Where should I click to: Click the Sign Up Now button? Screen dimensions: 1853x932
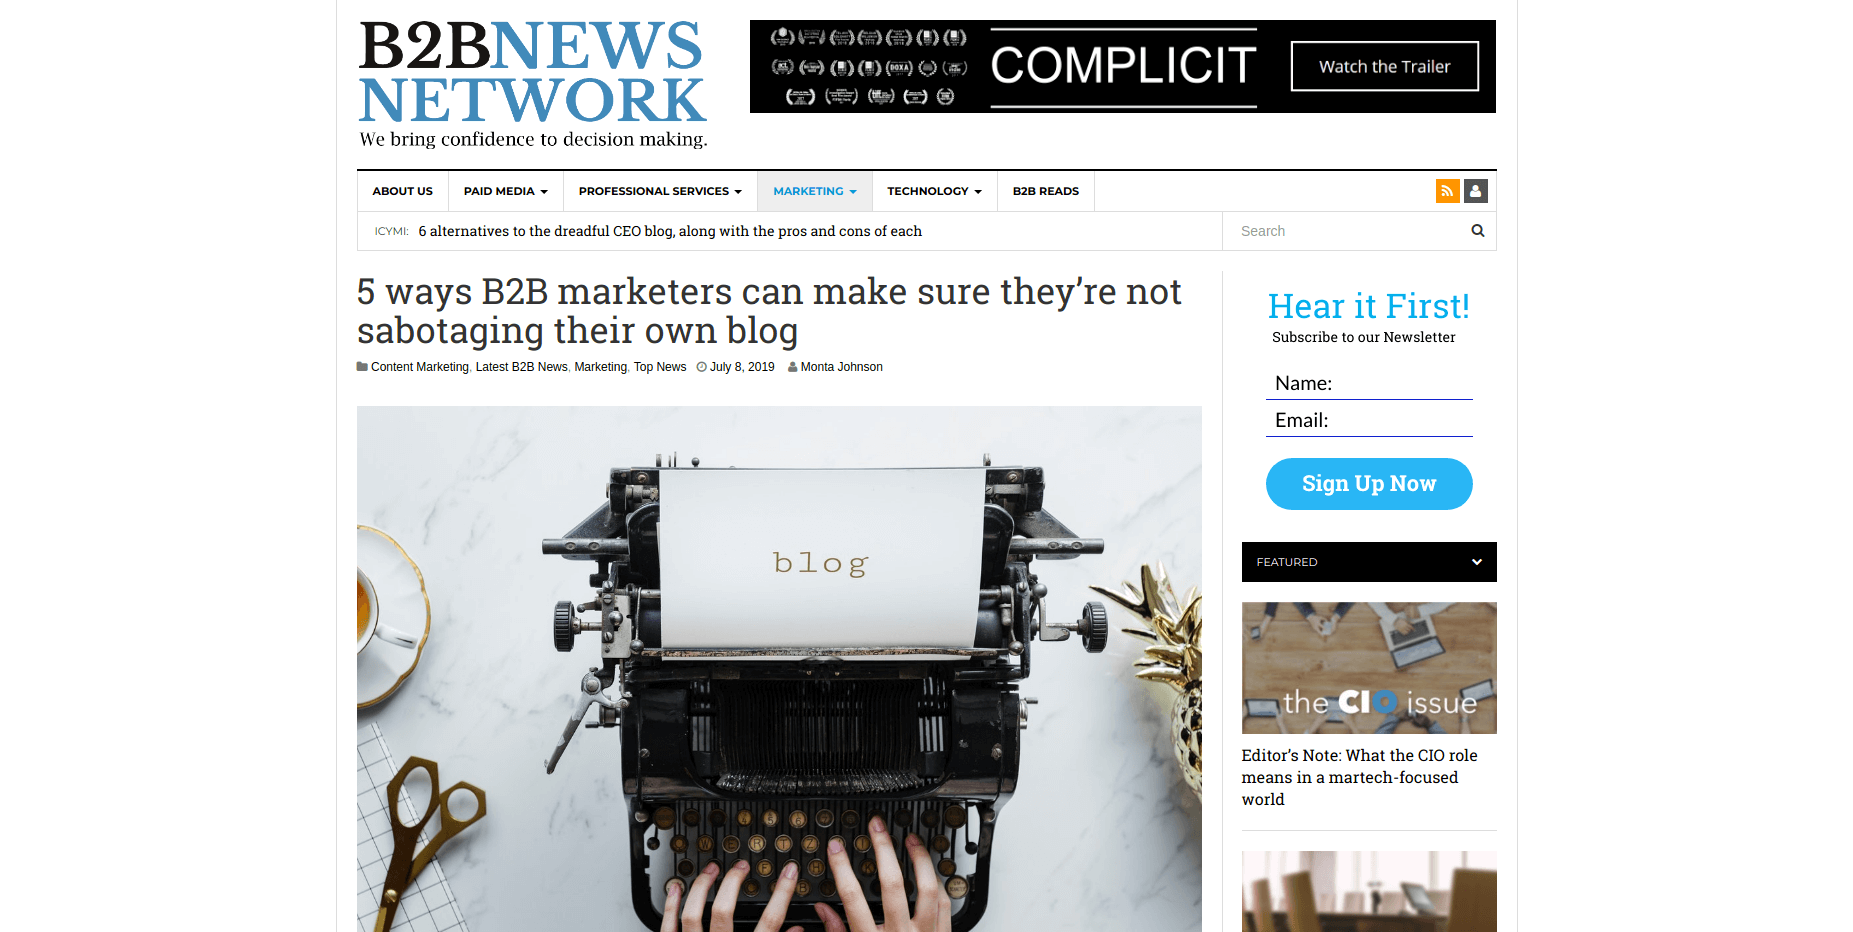pos(1369,484)
